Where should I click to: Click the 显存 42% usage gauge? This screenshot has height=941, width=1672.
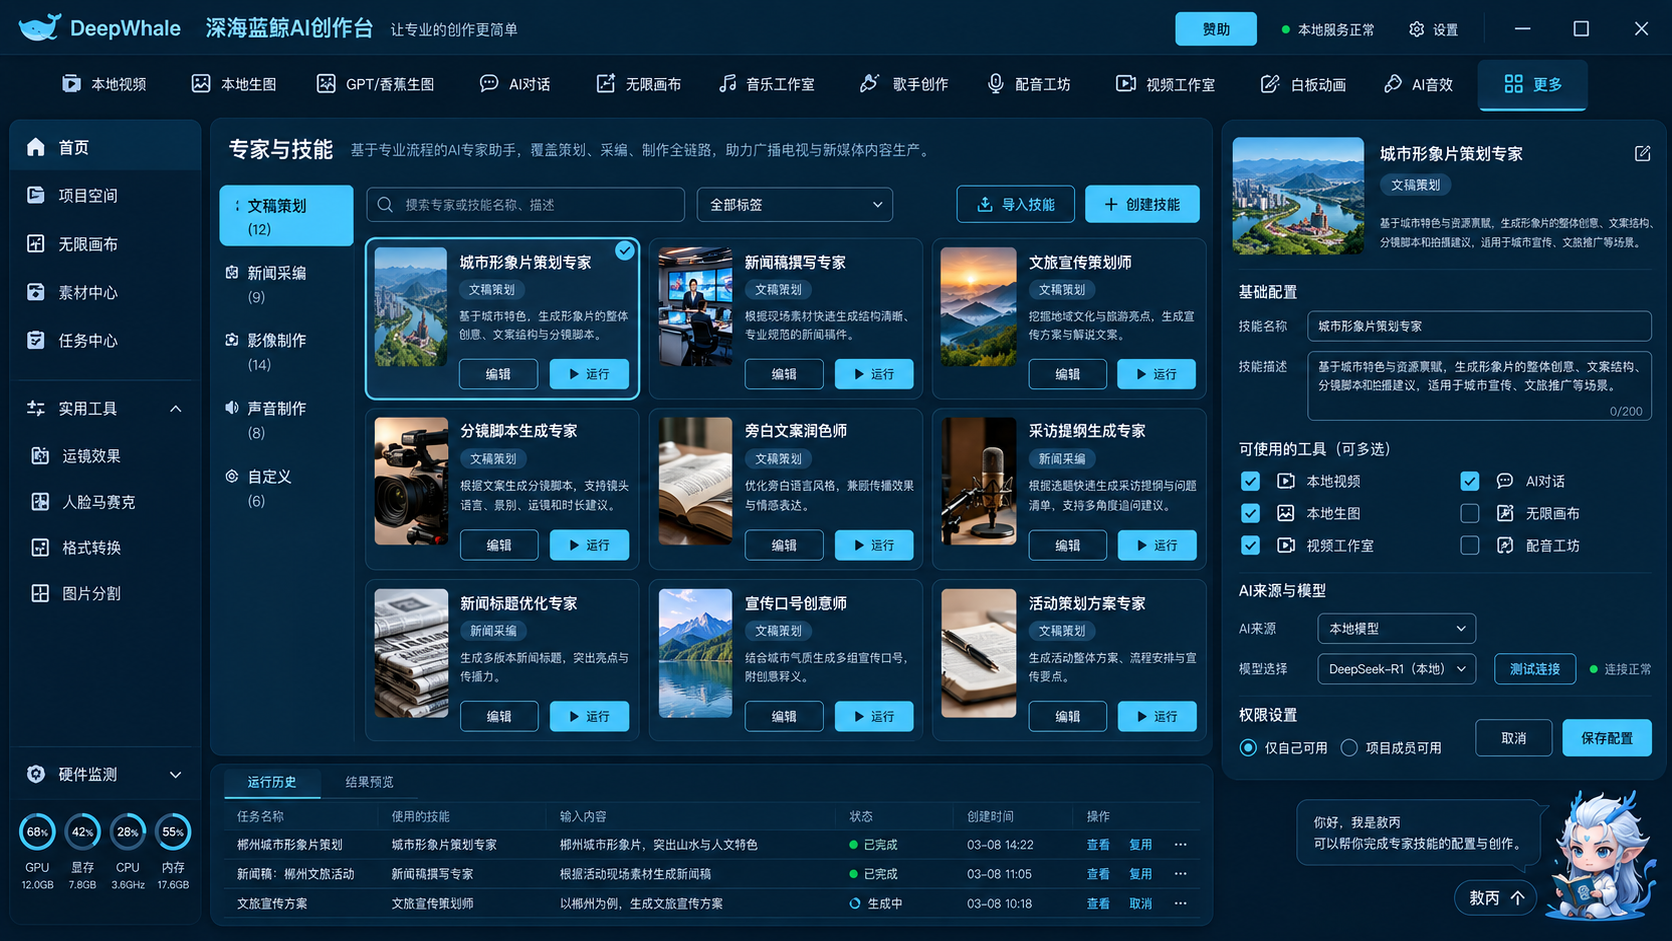82,832
